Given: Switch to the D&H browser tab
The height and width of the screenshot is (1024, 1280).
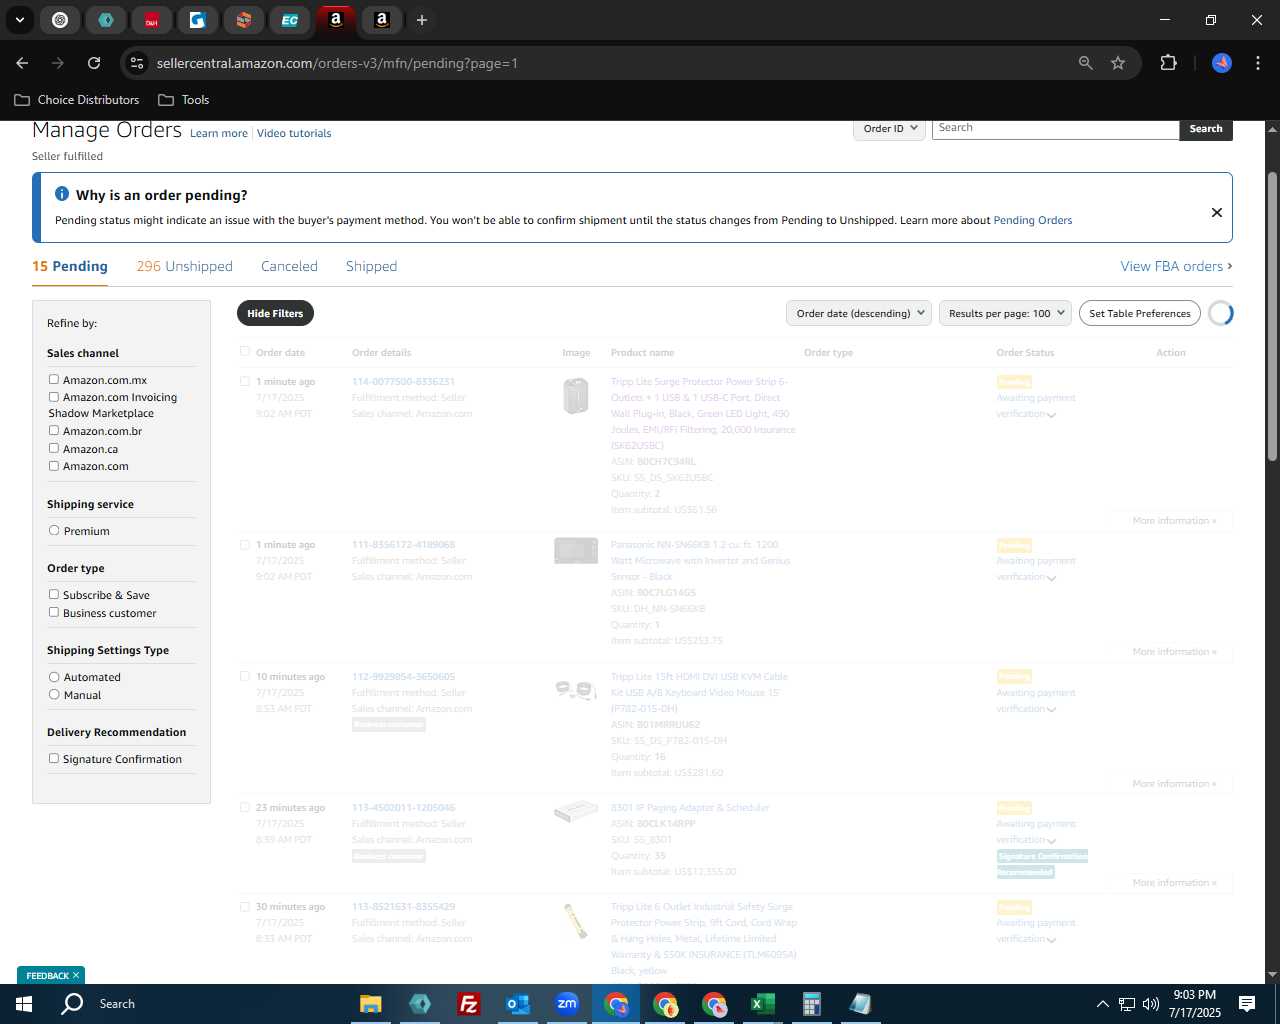Looking at the screenshot, I should (x=152, y=20).
